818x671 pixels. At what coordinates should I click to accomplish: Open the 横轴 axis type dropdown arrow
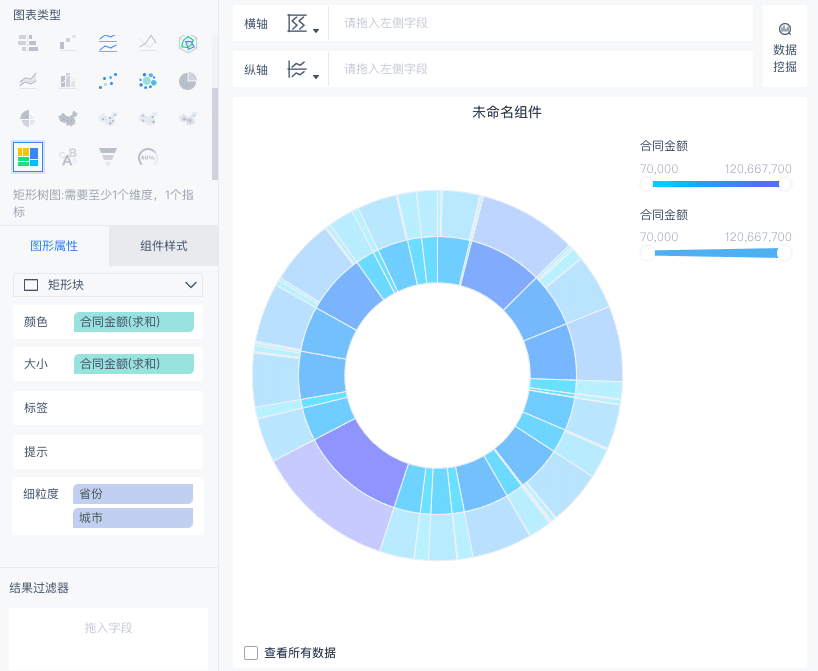click(x=316, y=31)
